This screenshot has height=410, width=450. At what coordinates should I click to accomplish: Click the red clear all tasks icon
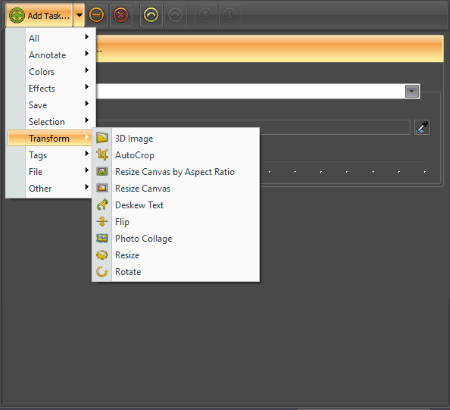point(121,15)
